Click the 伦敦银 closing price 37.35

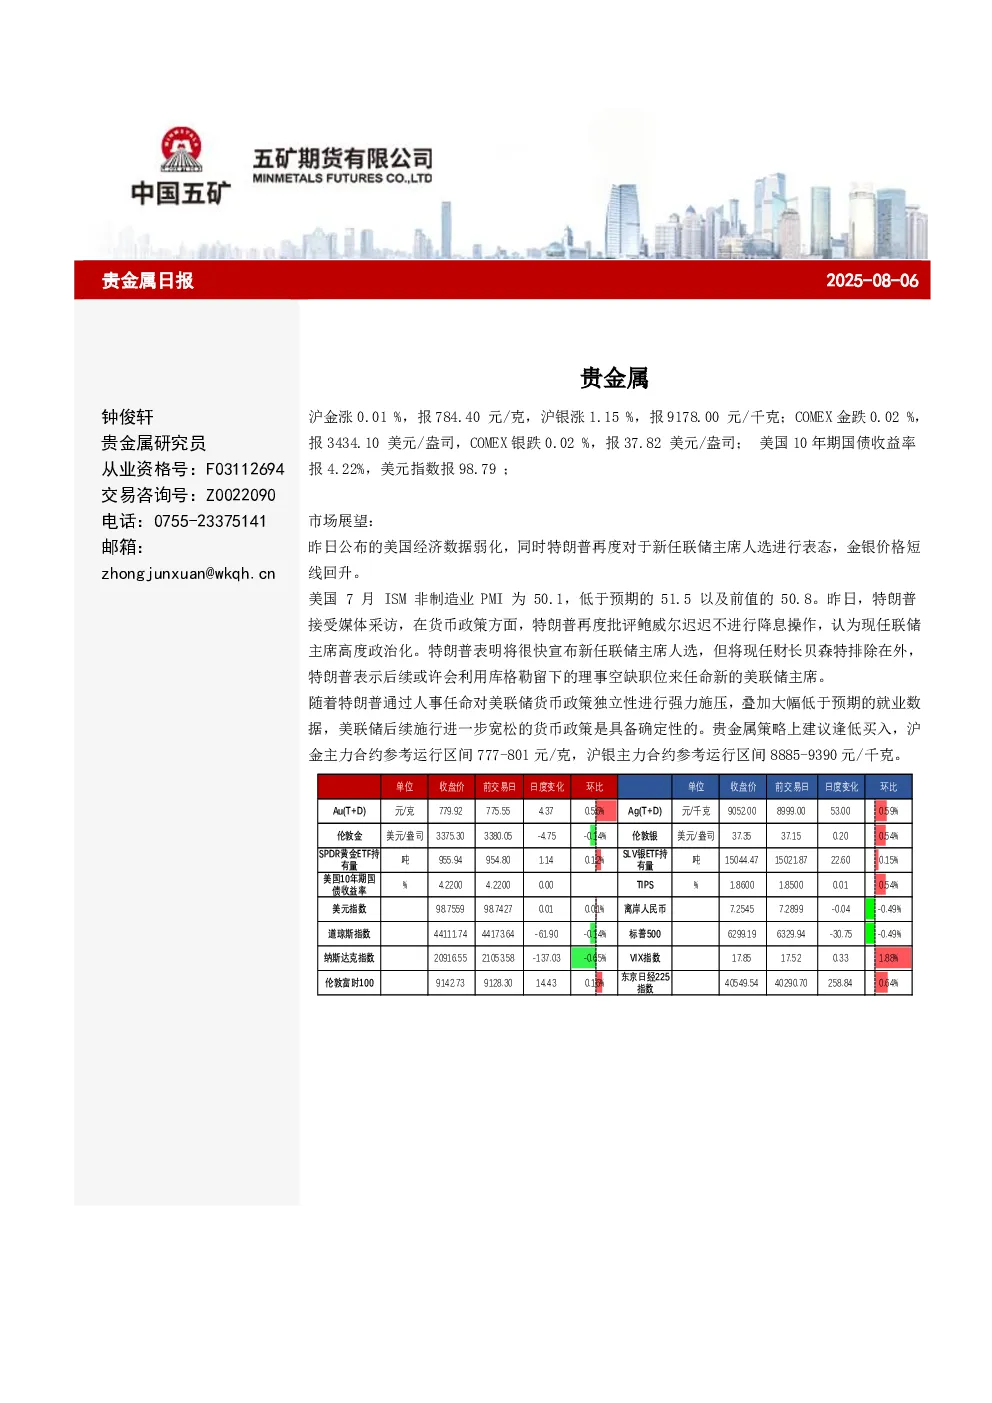742,836
